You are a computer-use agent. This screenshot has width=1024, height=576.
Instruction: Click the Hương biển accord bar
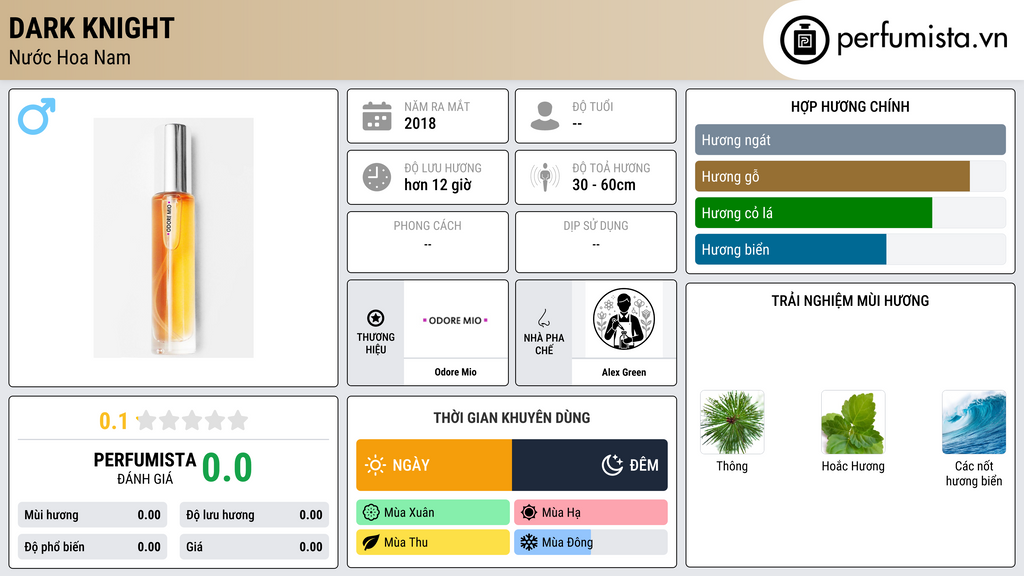[850, 249]
